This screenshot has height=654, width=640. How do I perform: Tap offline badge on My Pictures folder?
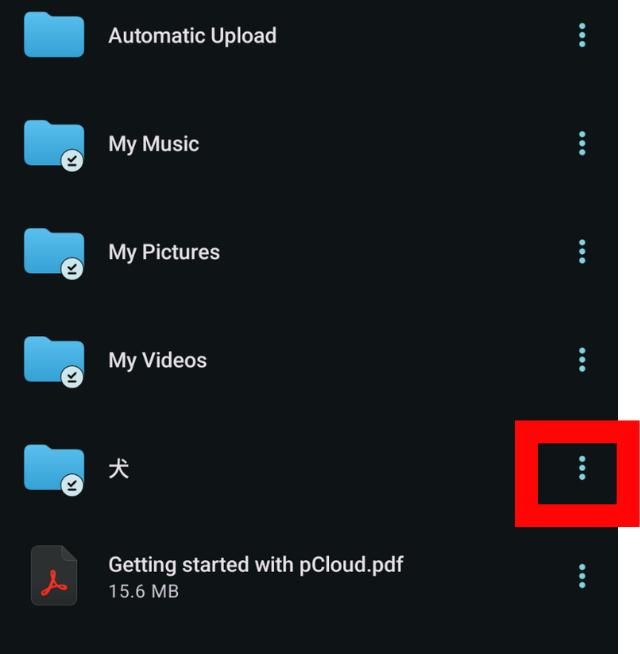pos(72,269)
